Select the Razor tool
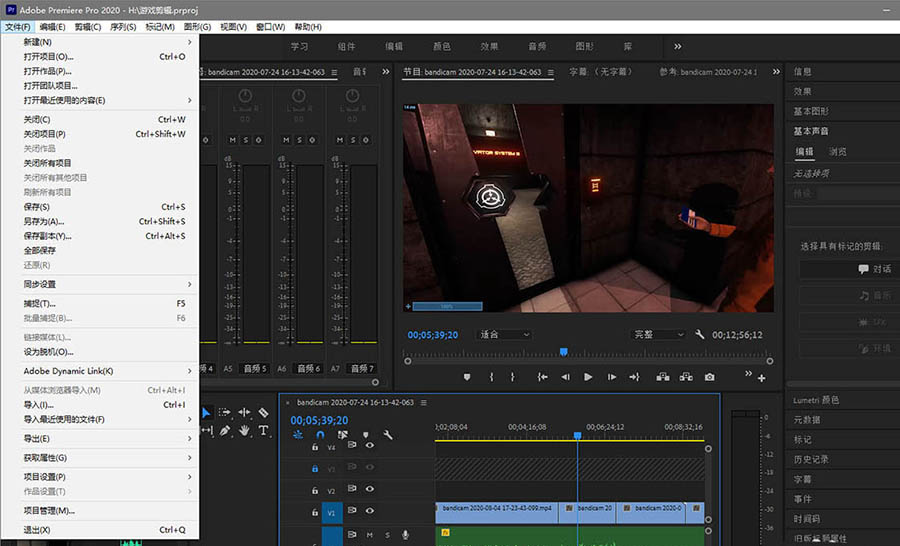The image size is (900, 546). [264, 412]
